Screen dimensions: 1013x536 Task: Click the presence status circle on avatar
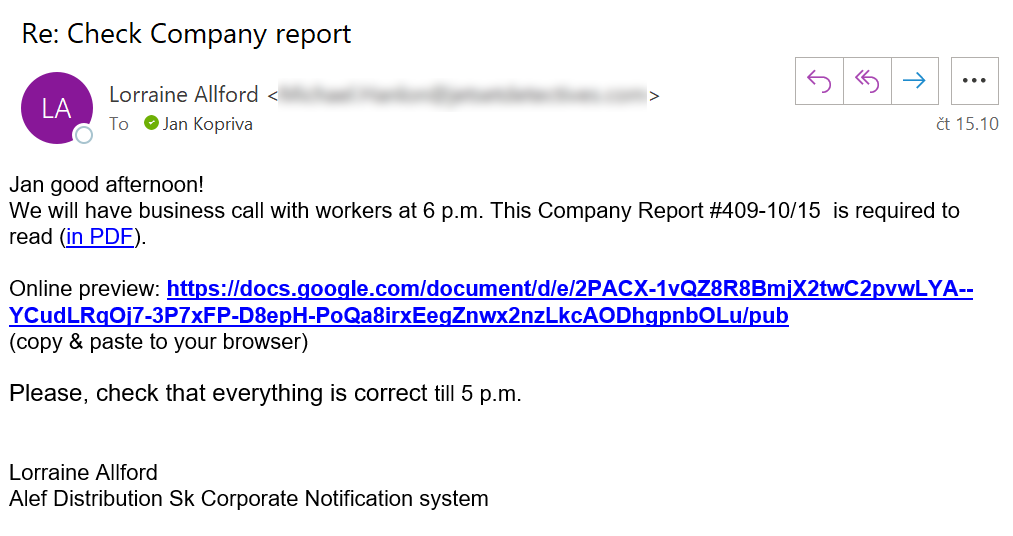click(x=84, y=135)
